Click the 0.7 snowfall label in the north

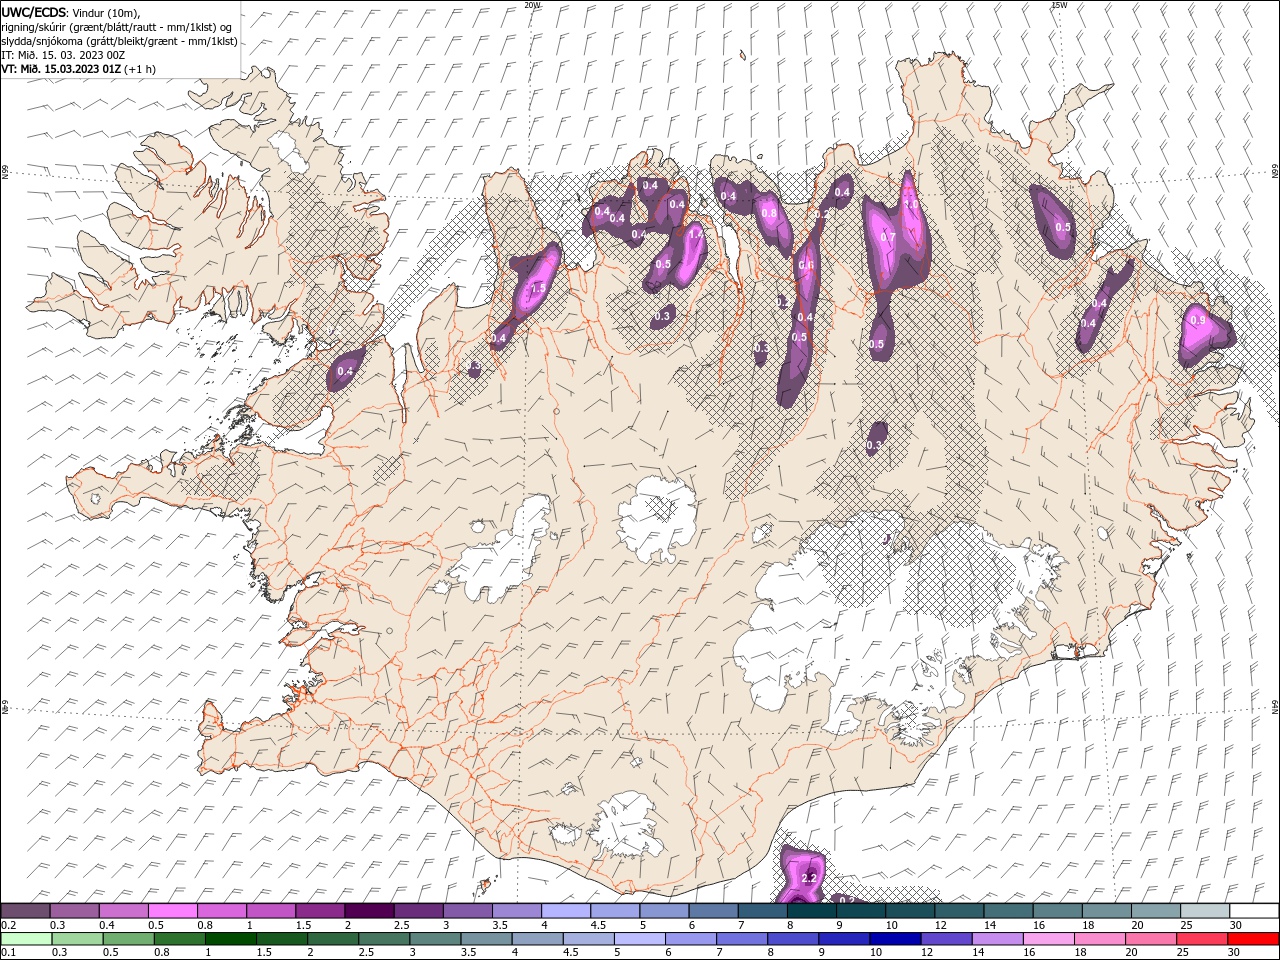pyautogui.click(x=888, y=237)
